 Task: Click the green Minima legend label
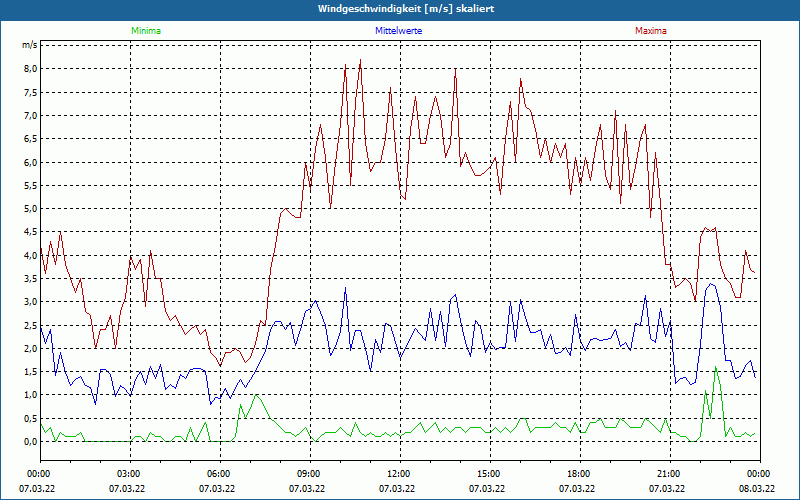[x=145, y=31]
